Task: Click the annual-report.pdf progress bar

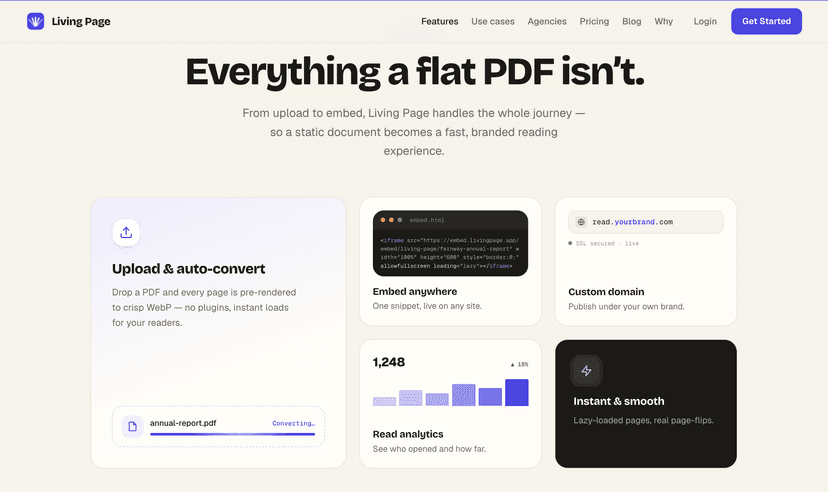Action: tap(232, 434)
